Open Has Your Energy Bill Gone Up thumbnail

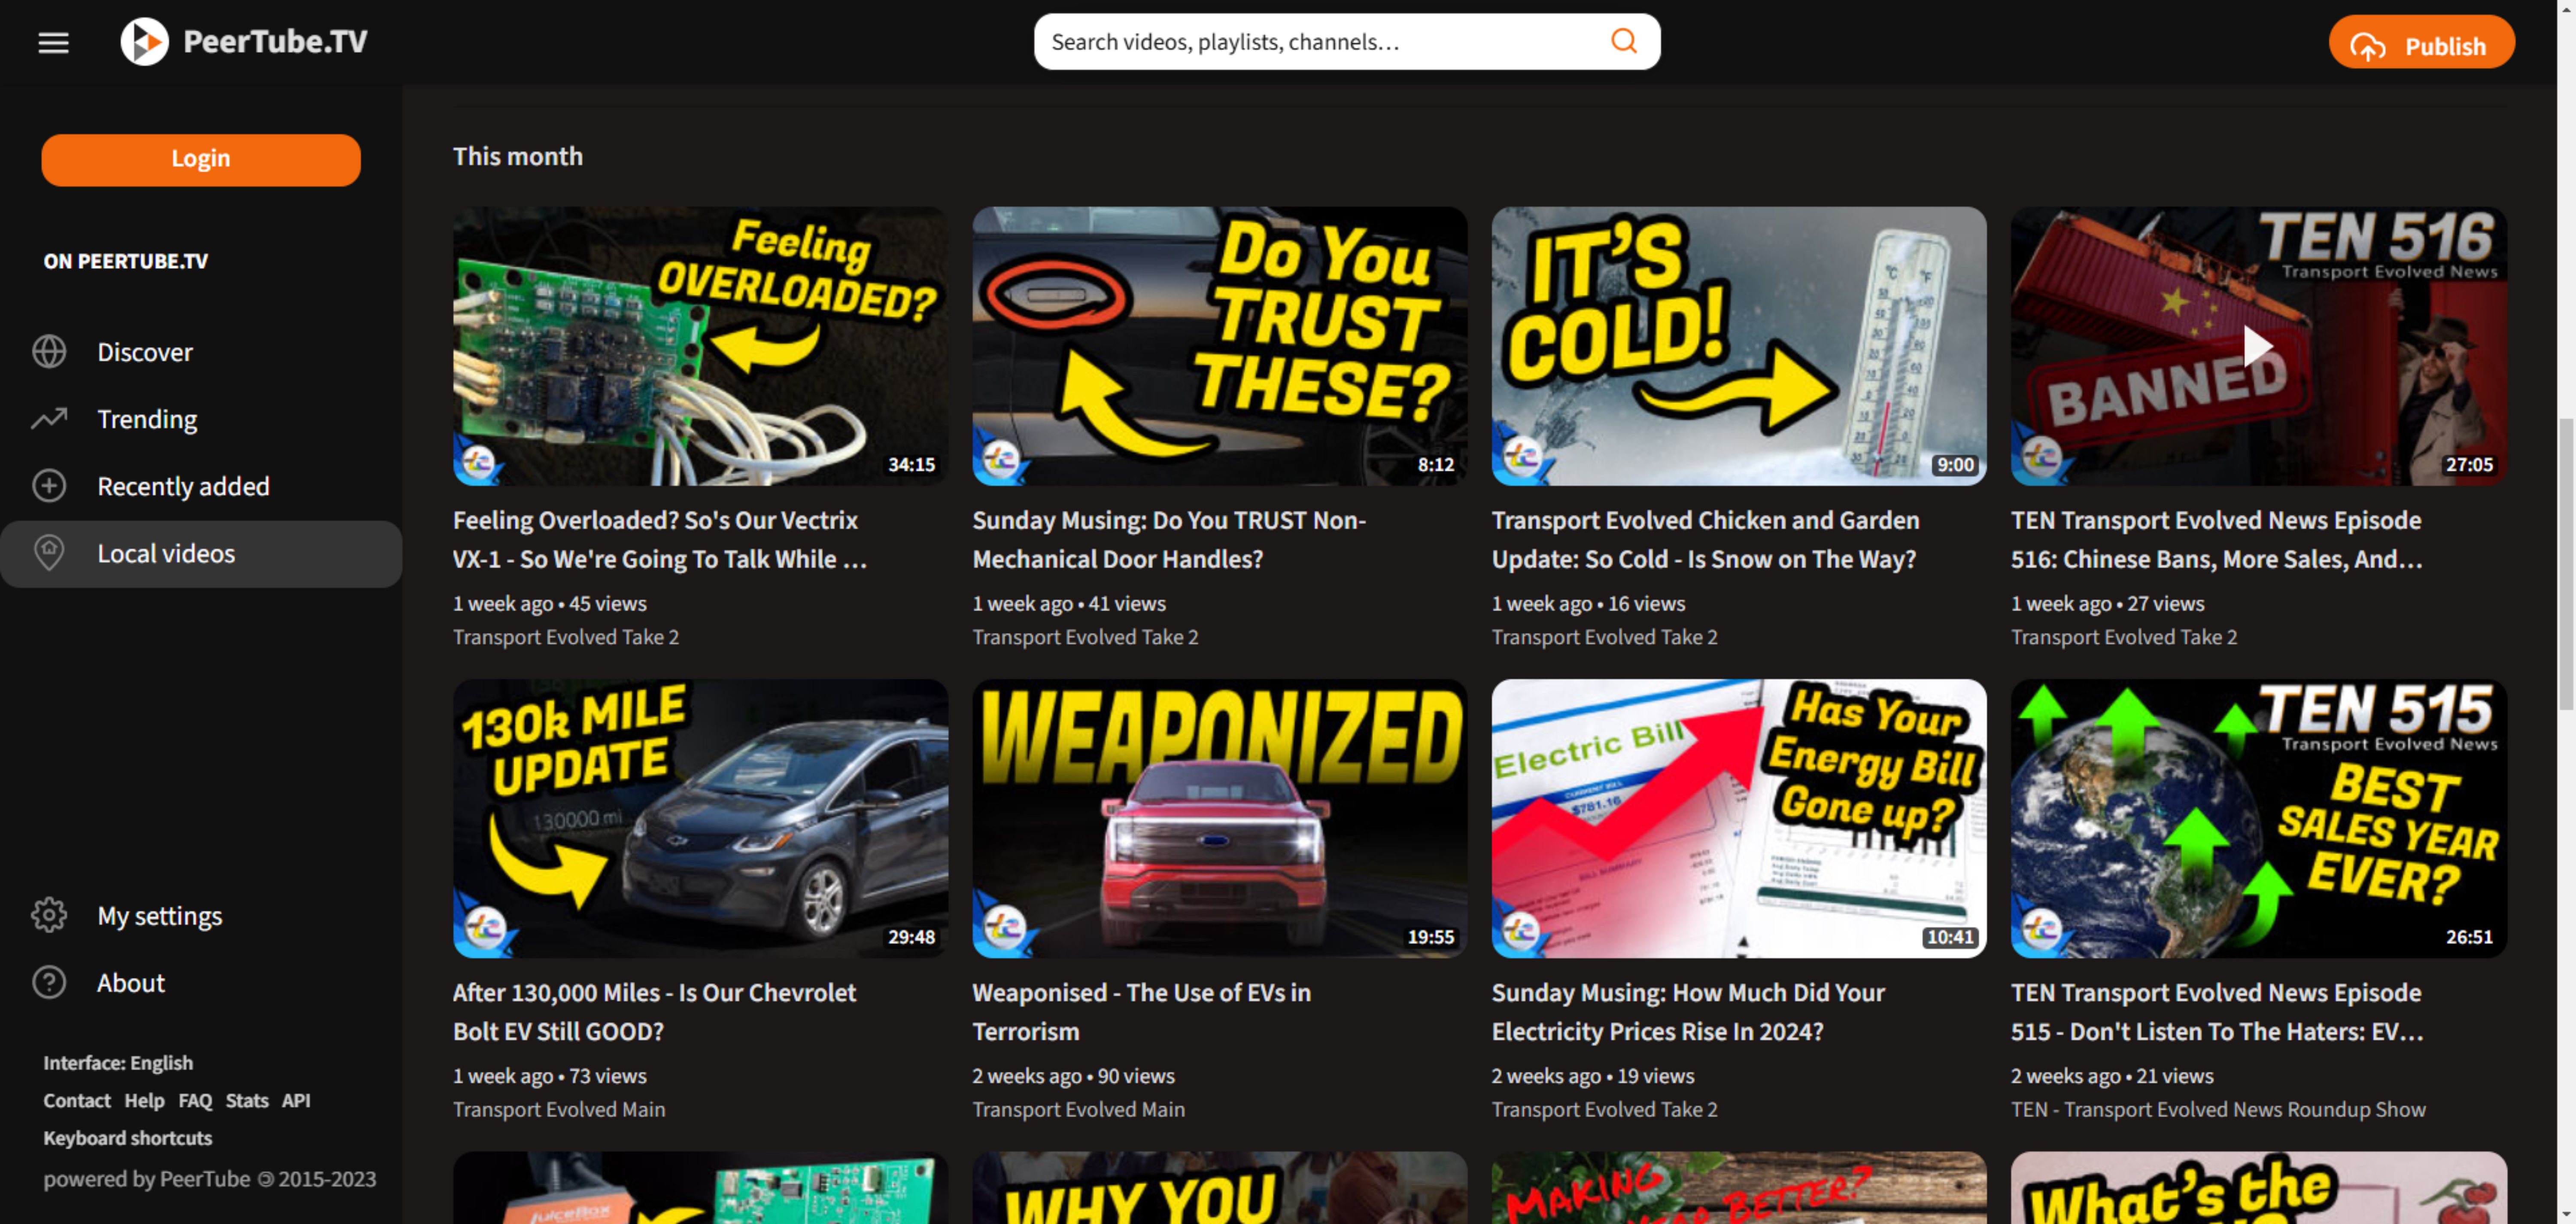1738,818
